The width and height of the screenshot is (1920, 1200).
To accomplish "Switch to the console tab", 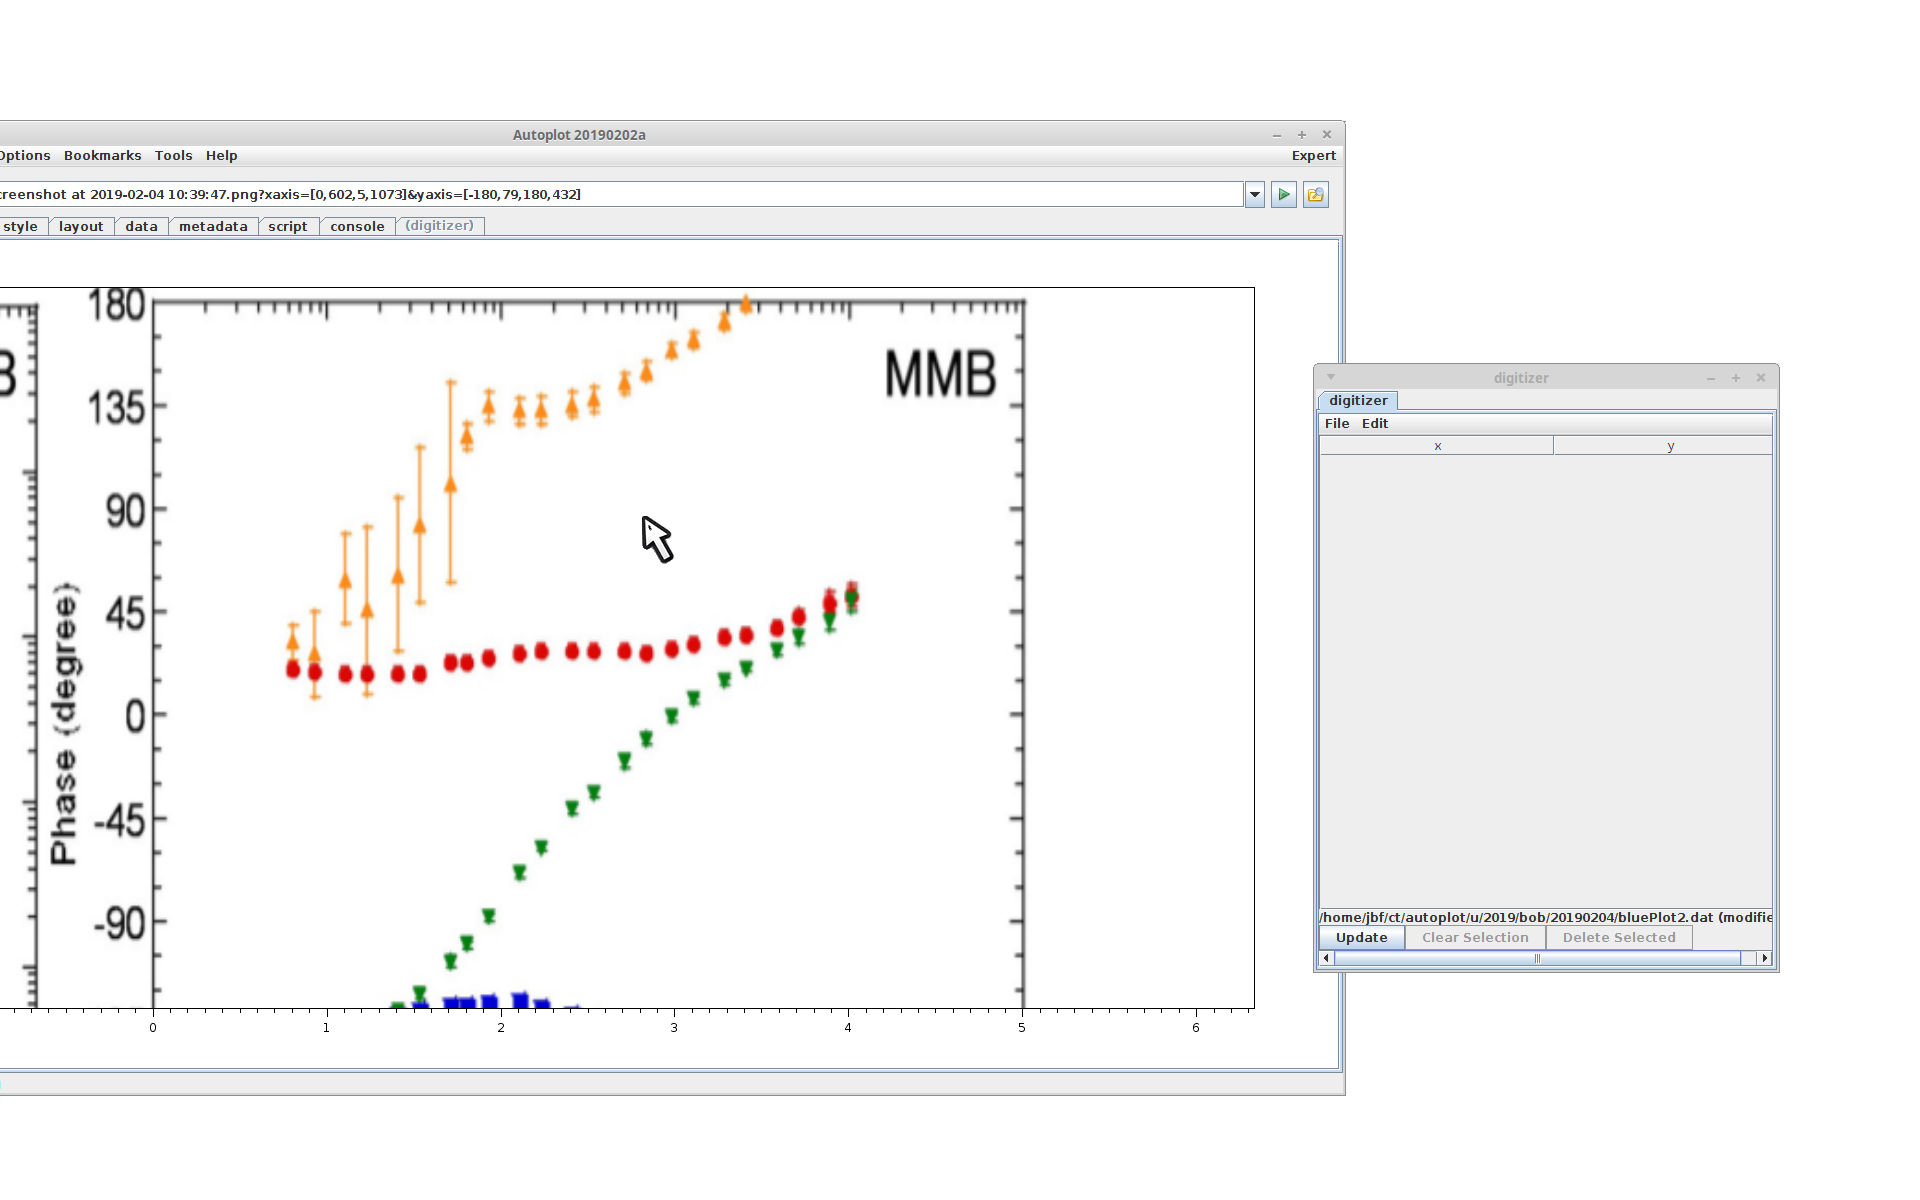I will [x=357, y=227].
